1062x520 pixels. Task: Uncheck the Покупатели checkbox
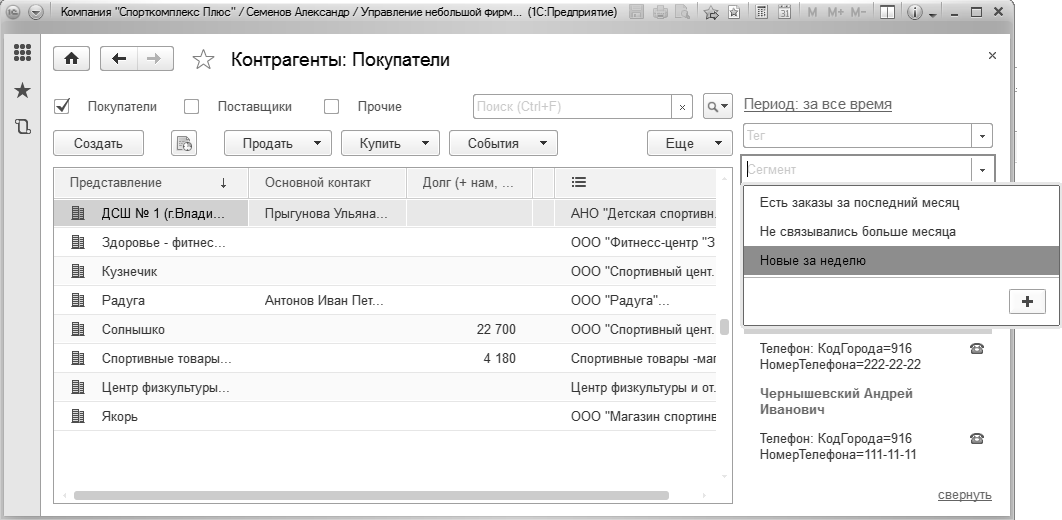pos(62,106)
